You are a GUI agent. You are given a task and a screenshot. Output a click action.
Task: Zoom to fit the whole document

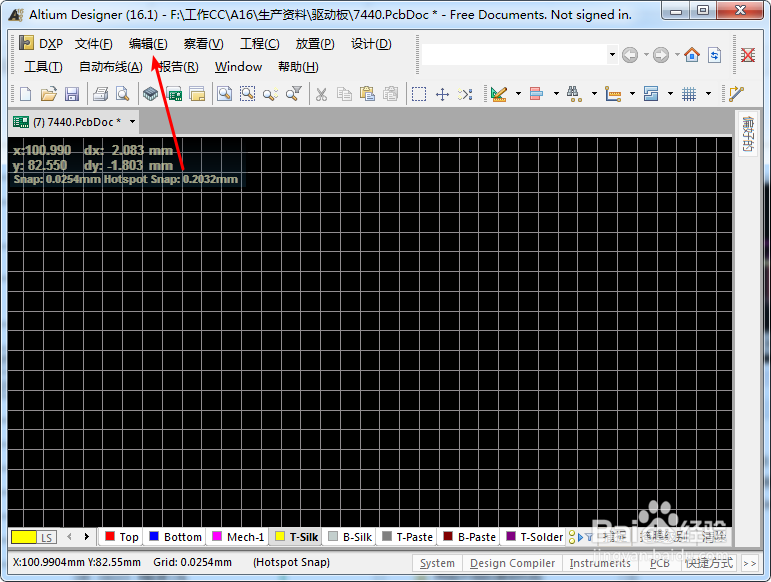point(225,94)
